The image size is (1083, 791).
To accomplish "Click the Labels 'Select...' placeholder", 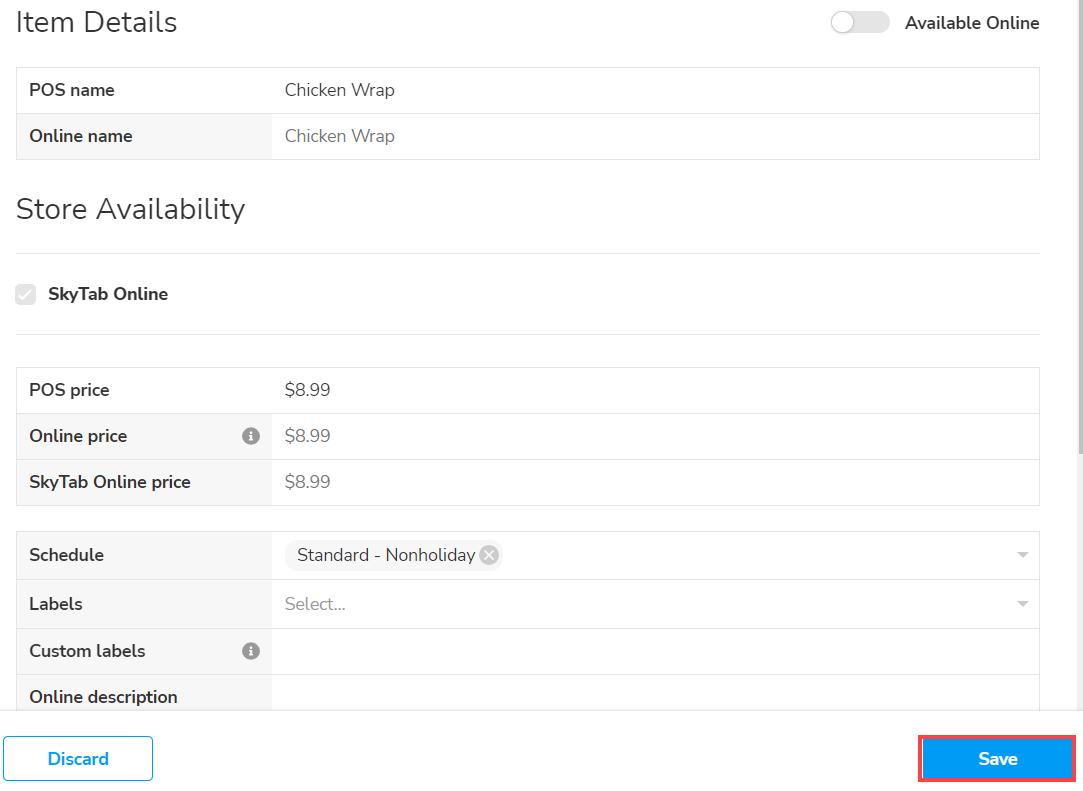I will 315,604.
